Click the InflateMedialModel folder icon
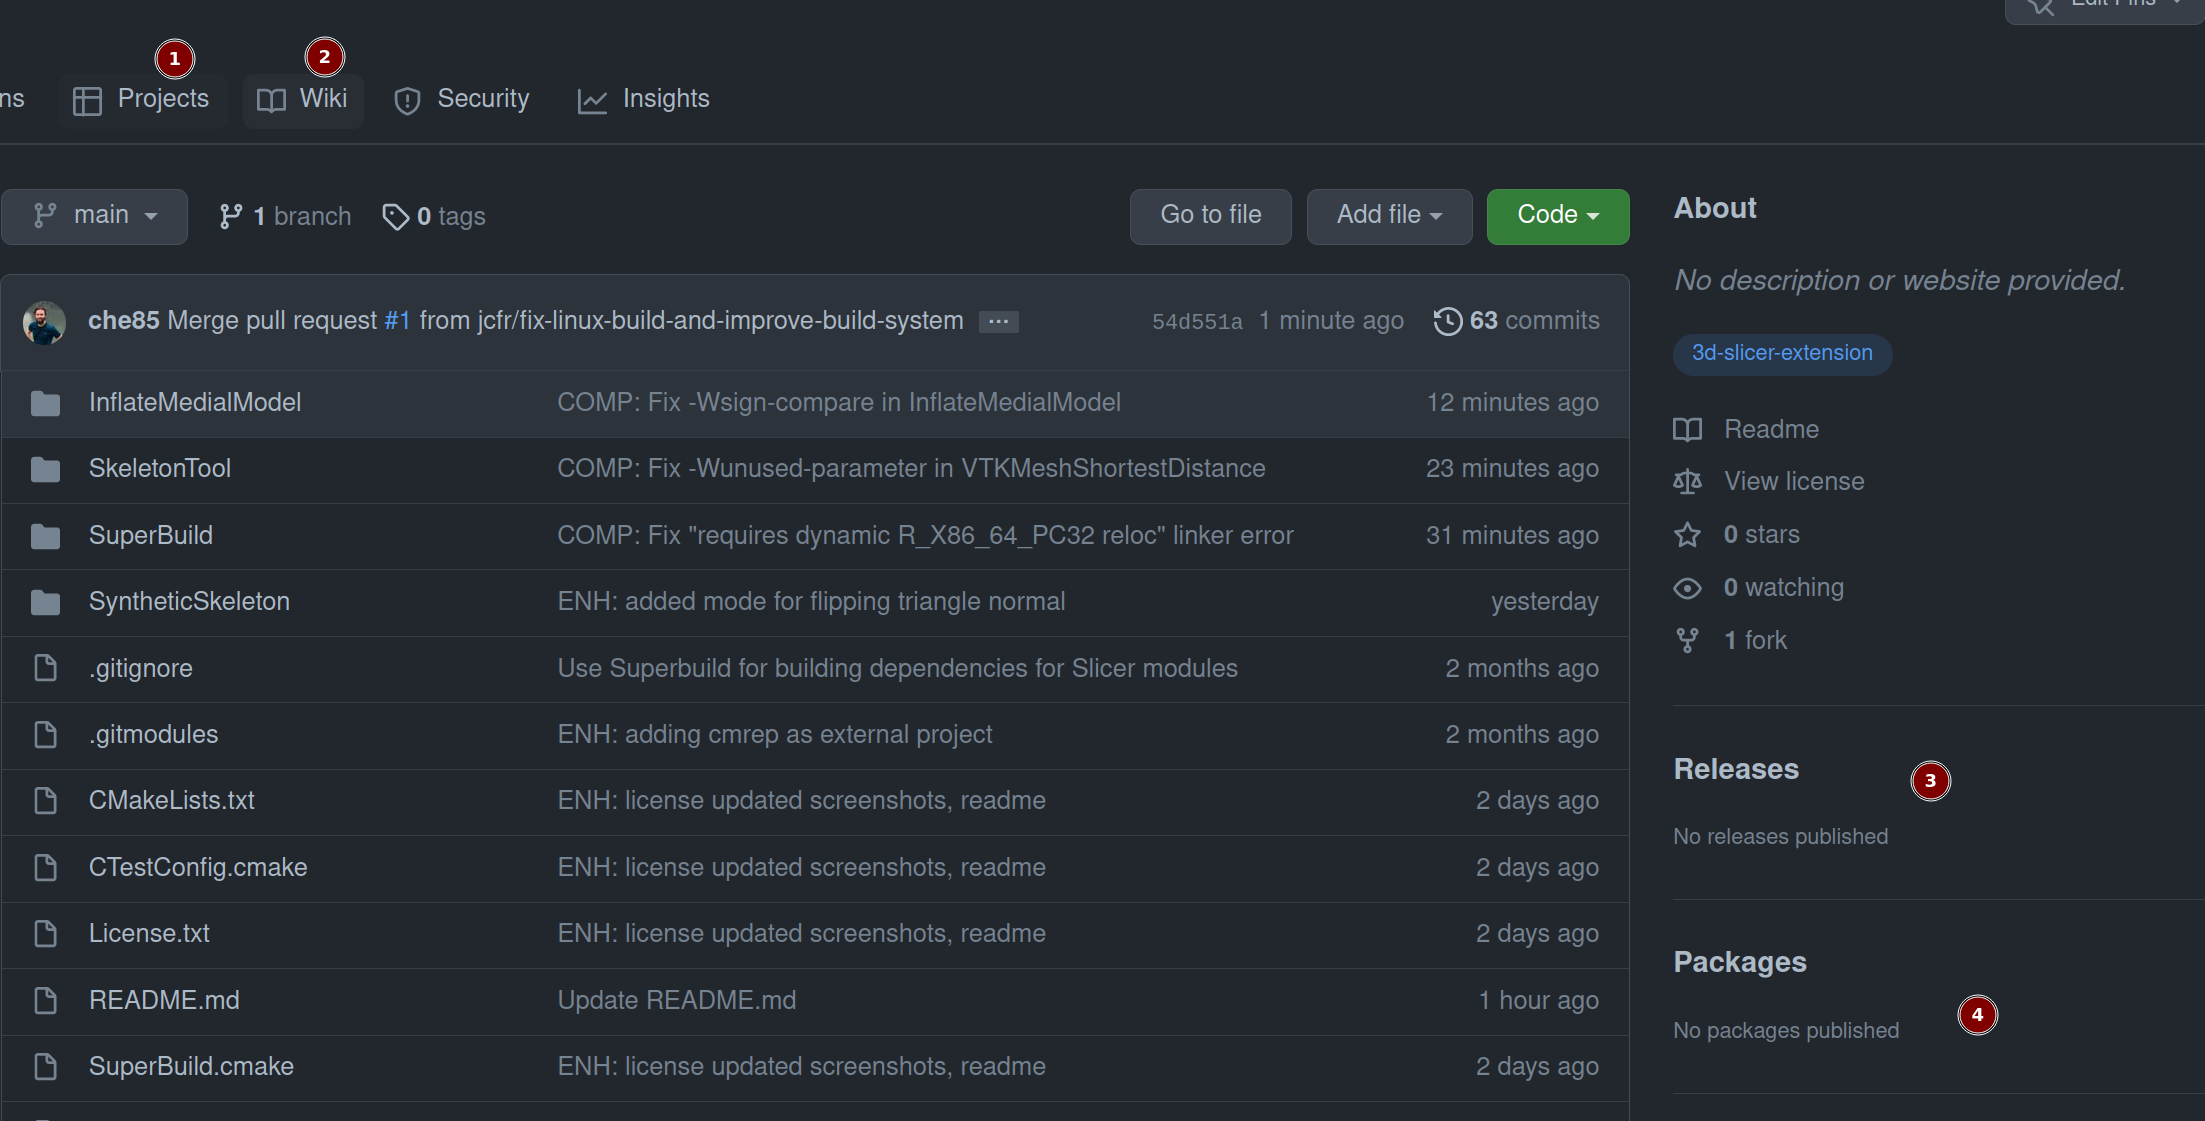The width and height of the screenshot is (2205, 1121). pos(45,403)
